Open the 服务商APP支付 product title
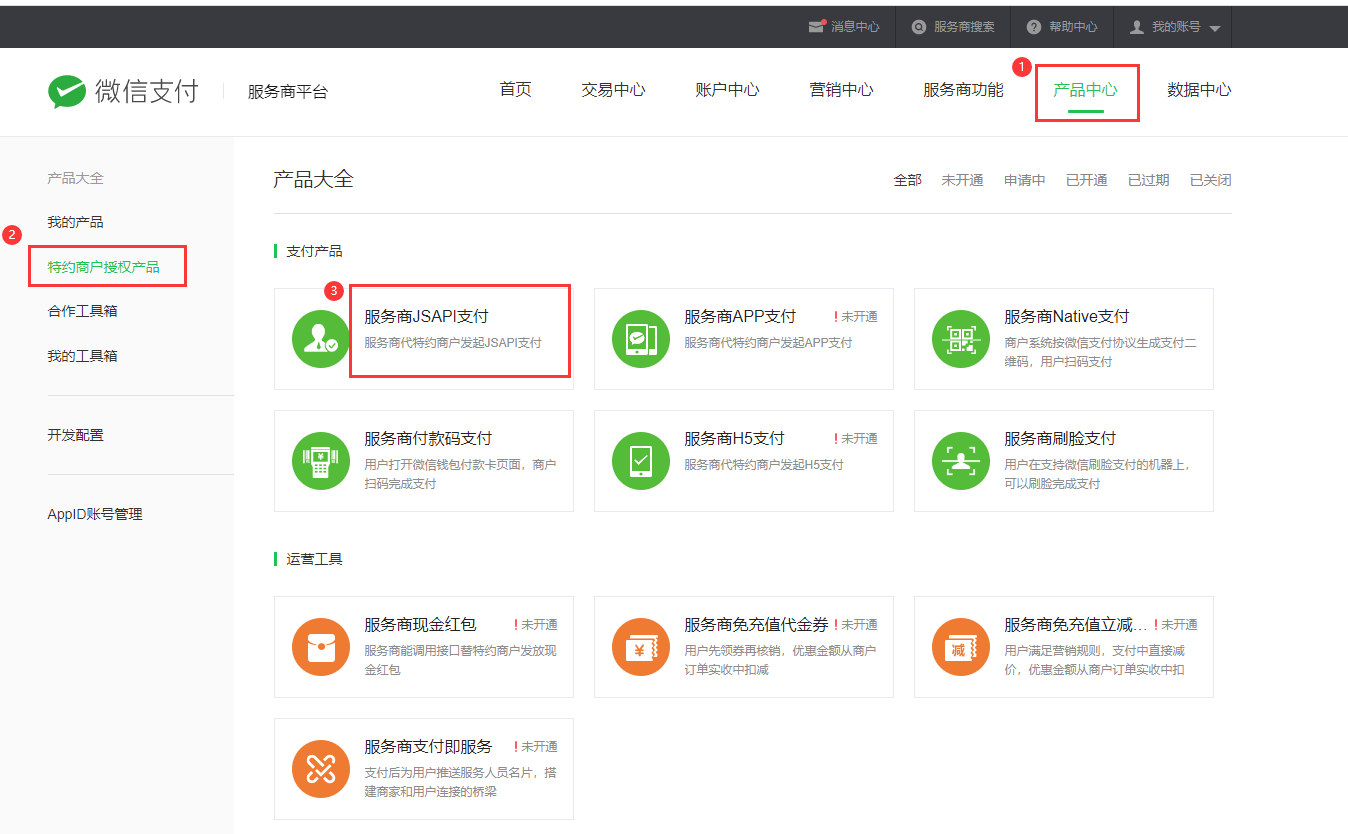Viewport: 1348px width, 834px height. pyautogui.click(x=740, y=316)
